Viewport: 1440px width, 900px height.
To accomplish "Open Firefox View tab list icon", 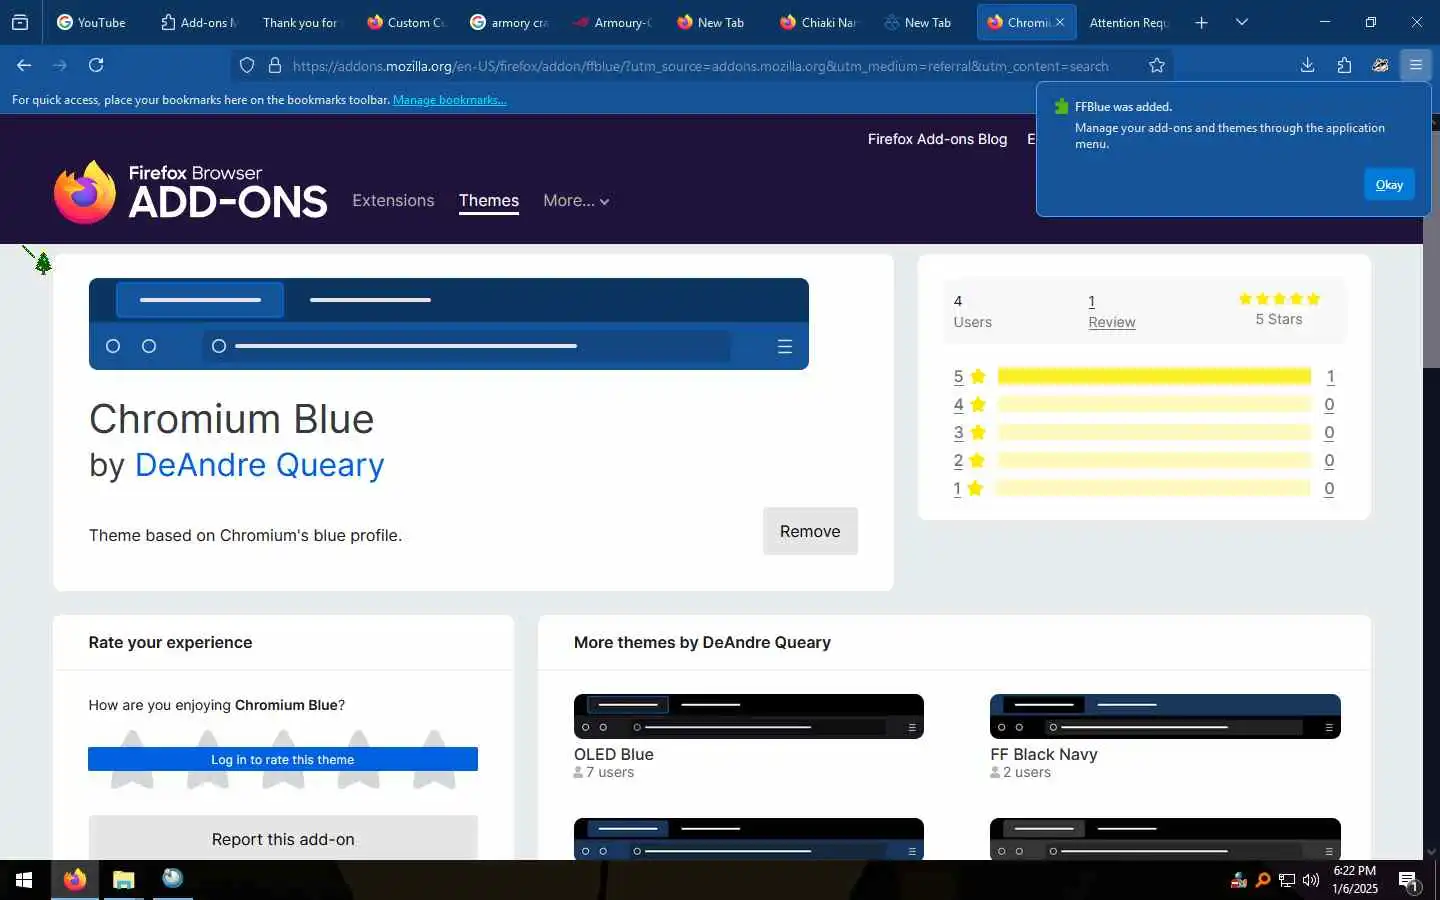I will (x=20, y=22).
